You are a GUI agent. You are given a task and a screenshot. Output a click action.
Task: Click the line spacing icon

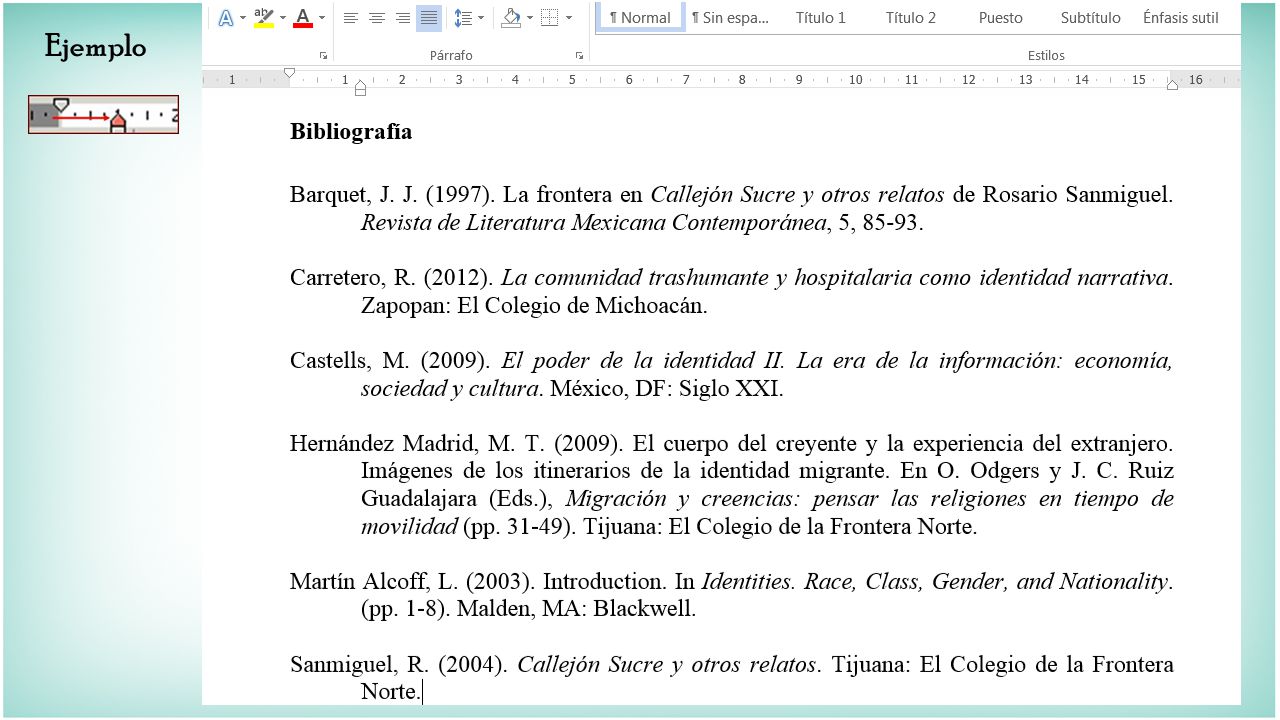point(462,17)
